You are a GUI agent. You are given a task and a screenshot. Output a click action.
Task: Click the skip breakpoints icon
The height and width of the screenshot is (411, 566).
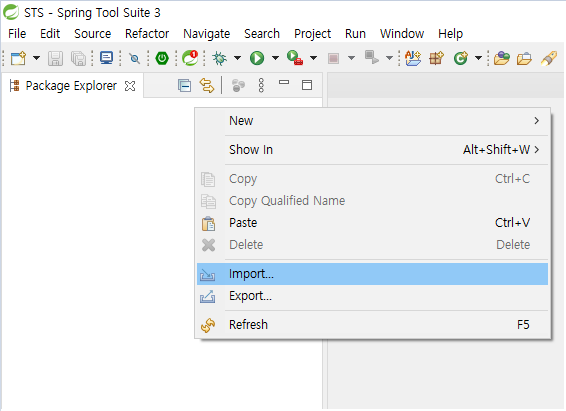click(134, 58)
